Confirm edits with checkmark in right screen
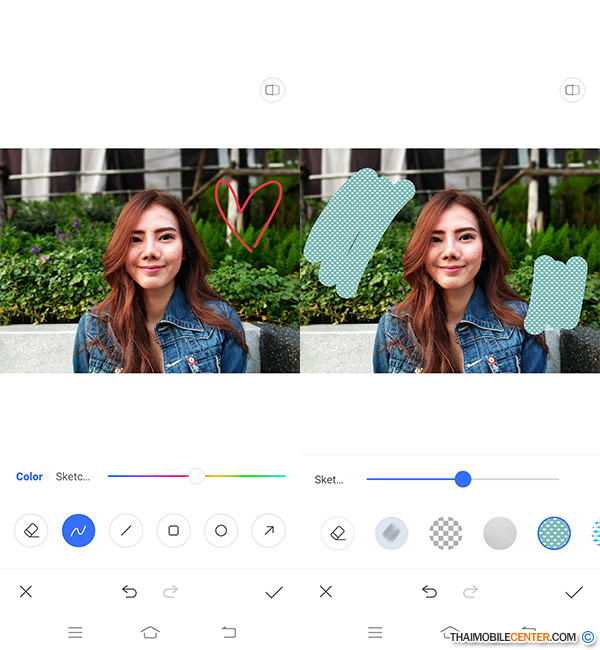 pos(574,592)
